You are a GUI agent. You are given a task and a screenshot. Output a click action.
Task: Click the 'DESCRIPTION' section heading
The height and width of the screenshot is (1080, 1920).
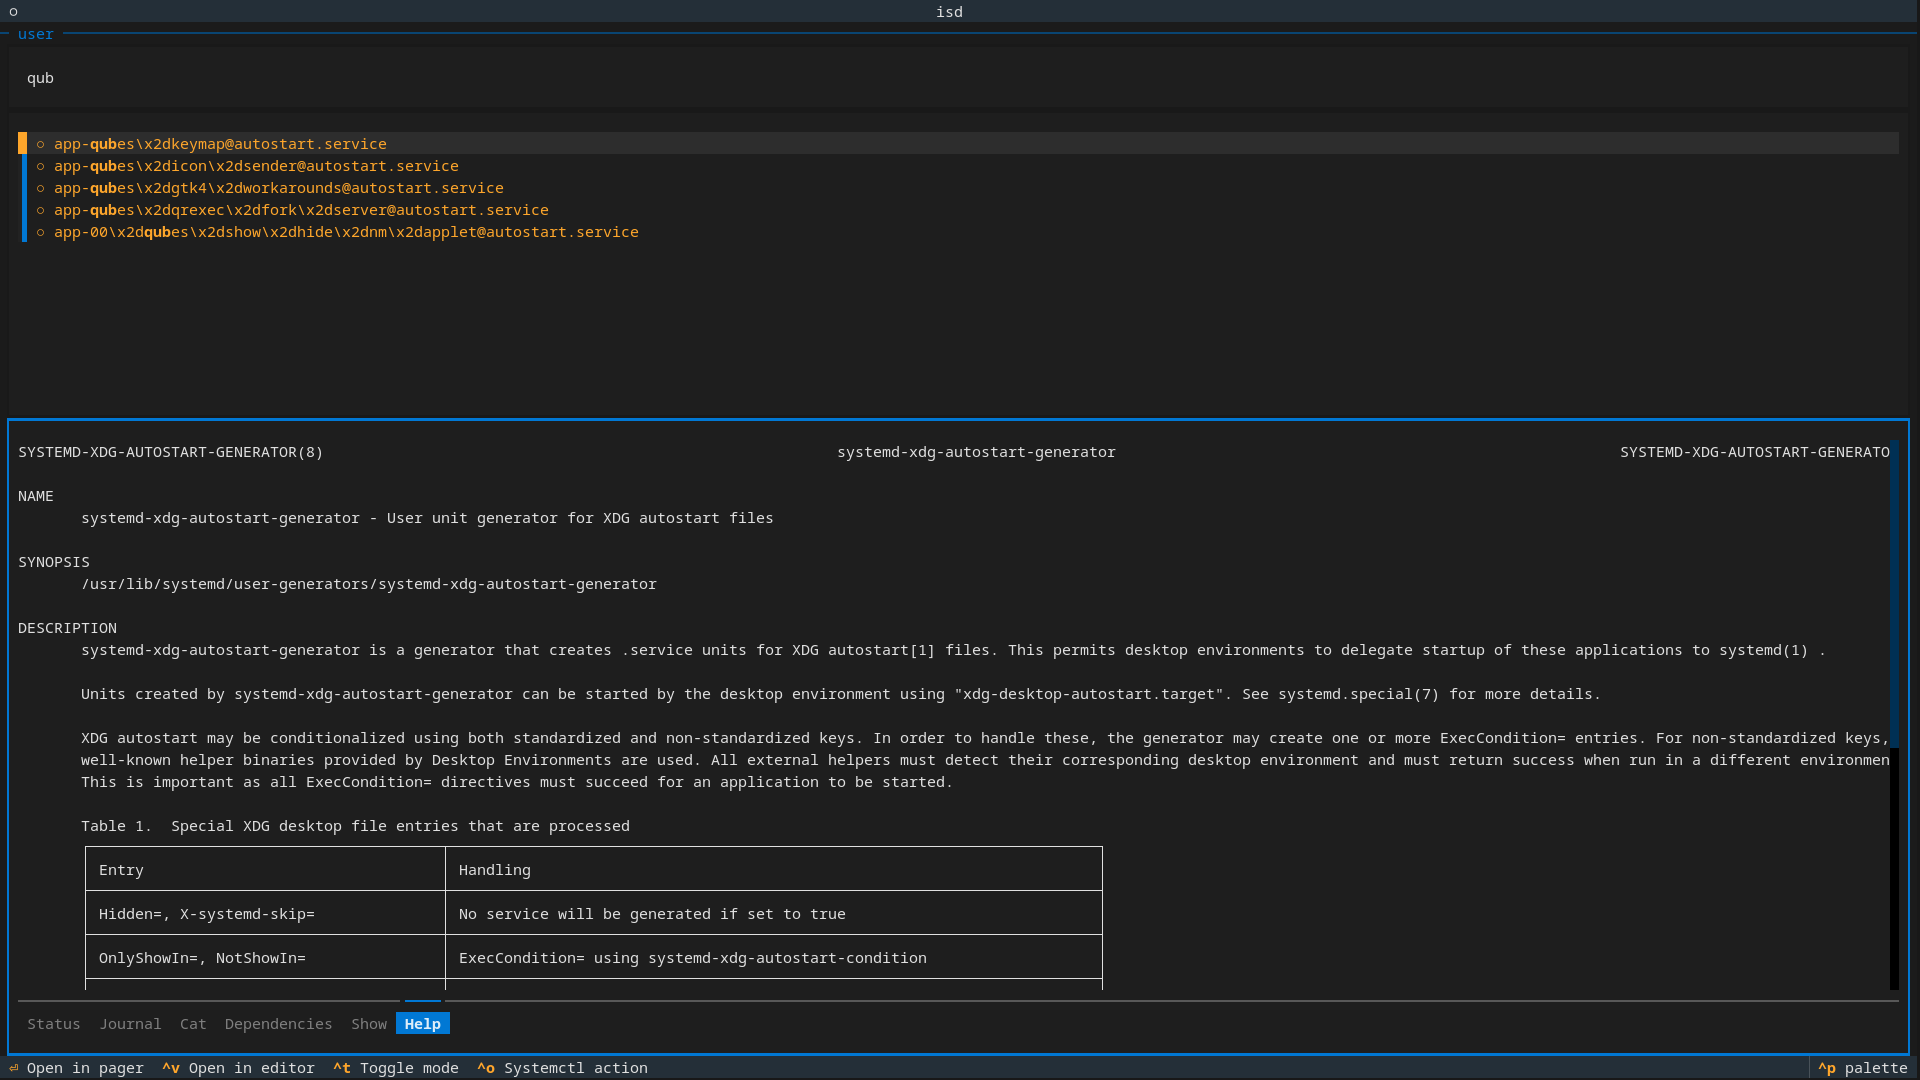coord(67,628)
